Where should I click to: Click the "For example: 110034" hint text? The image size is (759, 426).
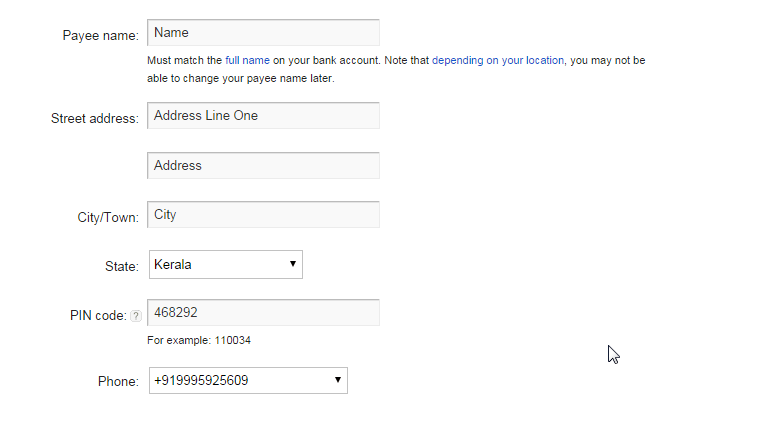(199, 340)
